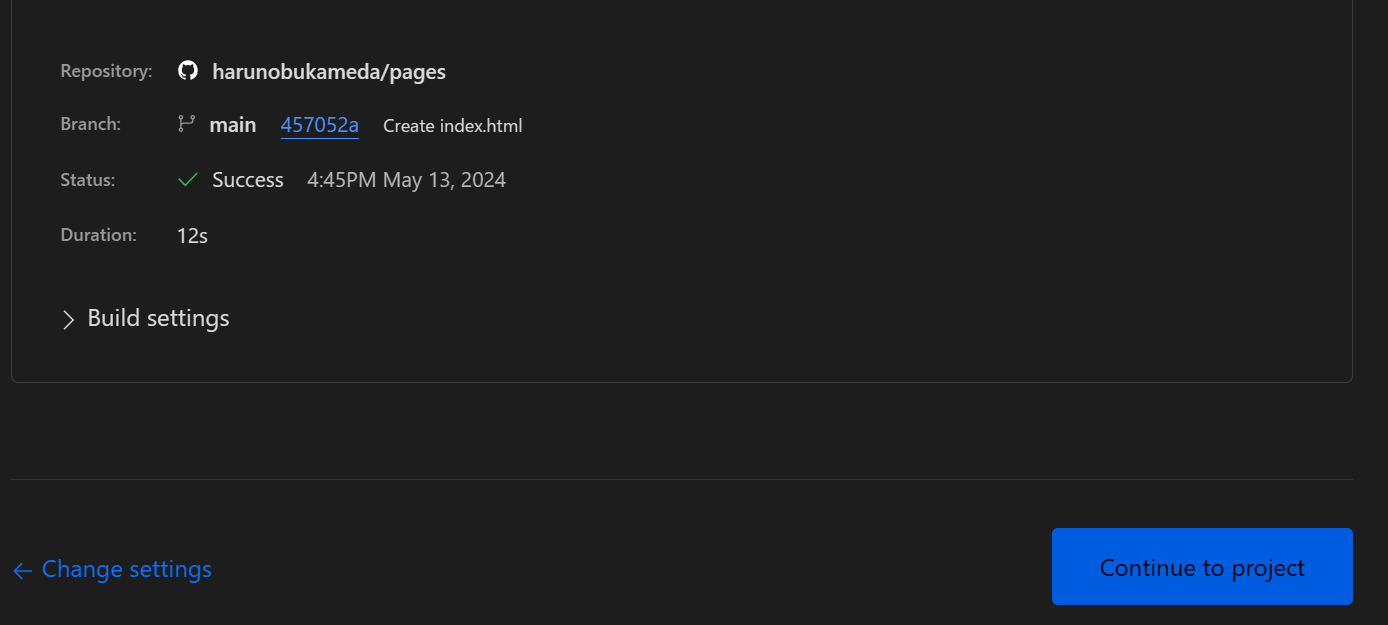Viewport: 1388px width, 625px height.
Task: Click the Create index.html commit message
Action: tap(452, 126)
